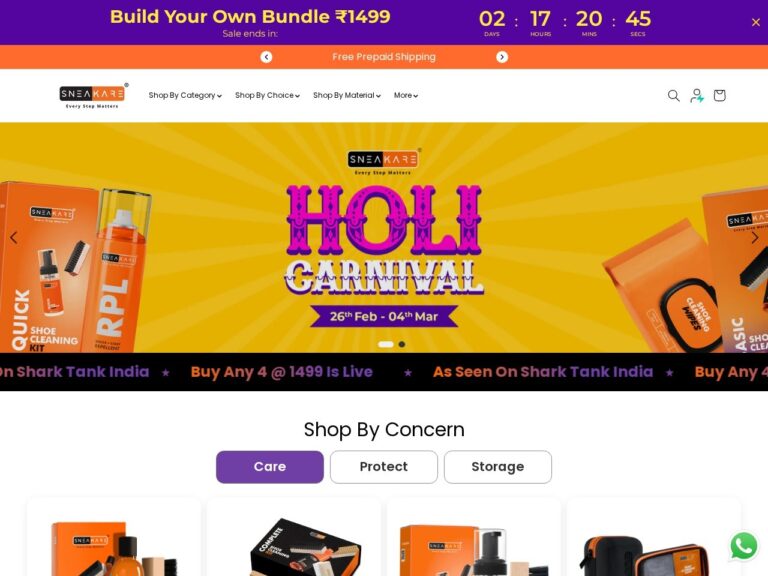This screenshot has height=576, width=768.
Task: Open WhatsApp chat bubble
Action: [744, 546]
